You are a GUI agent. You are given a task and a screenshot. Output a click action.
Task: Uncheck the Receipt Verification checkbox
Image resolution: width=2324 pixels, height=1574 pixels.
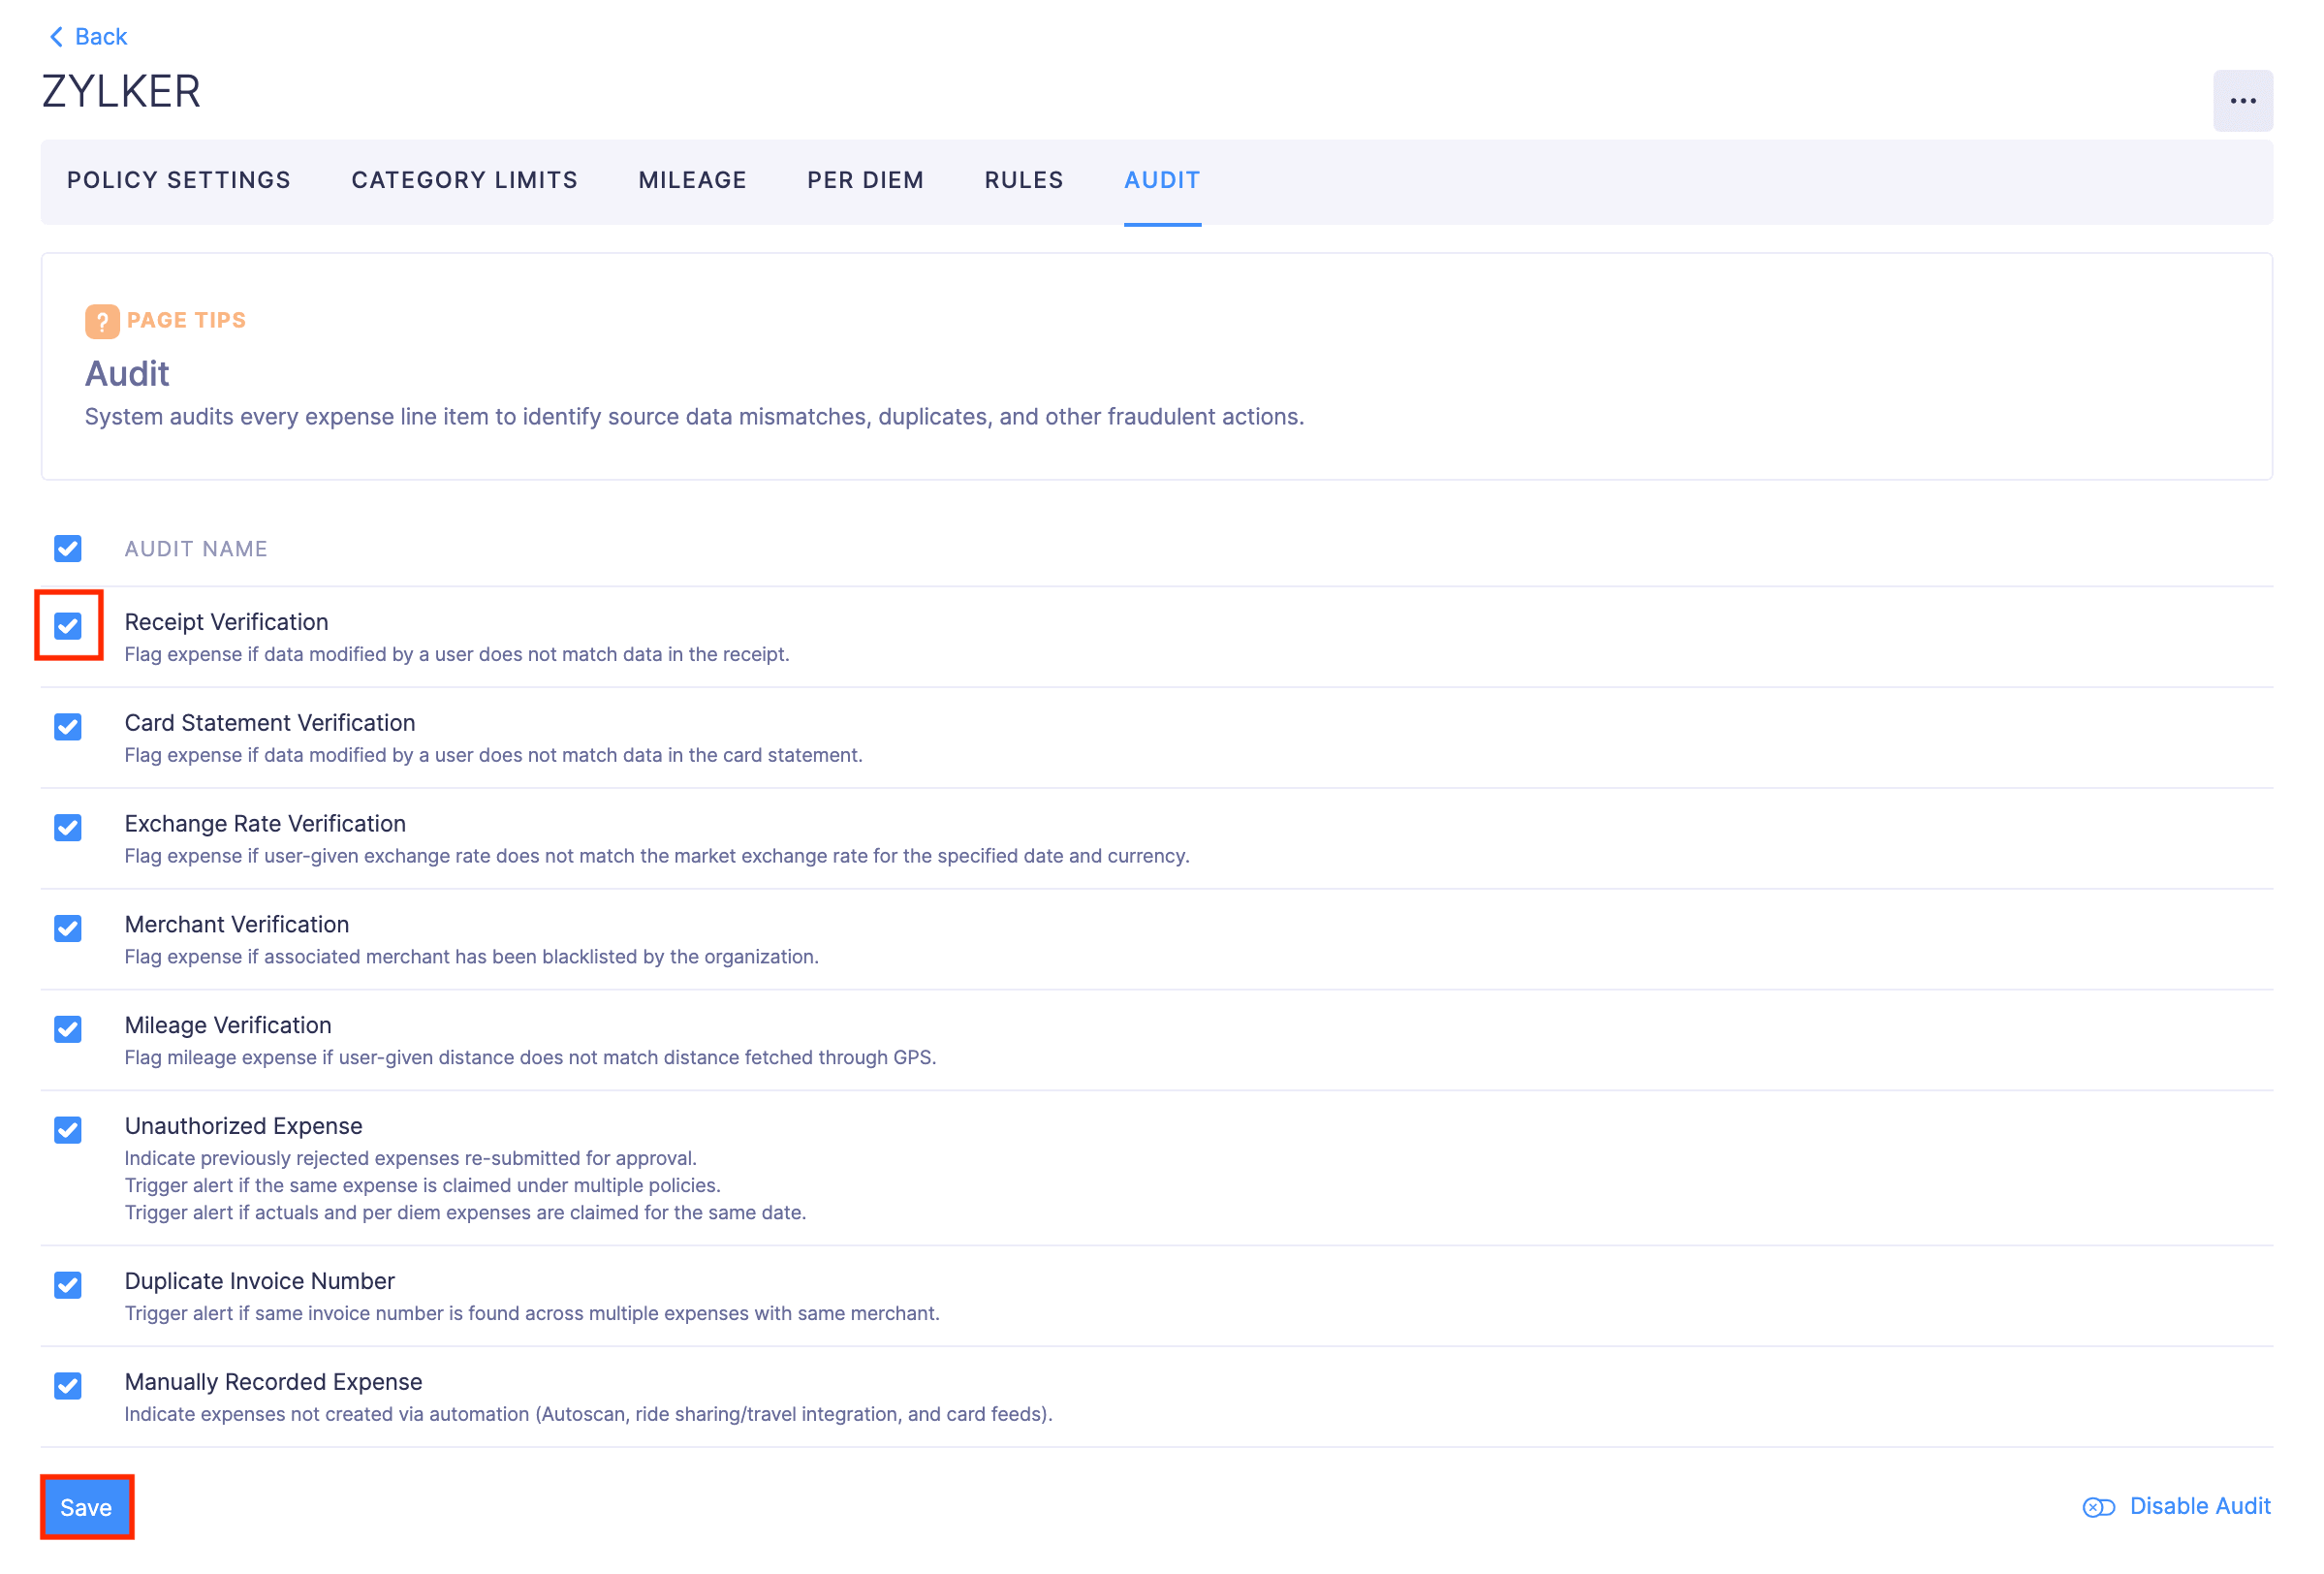pos(68,626)
